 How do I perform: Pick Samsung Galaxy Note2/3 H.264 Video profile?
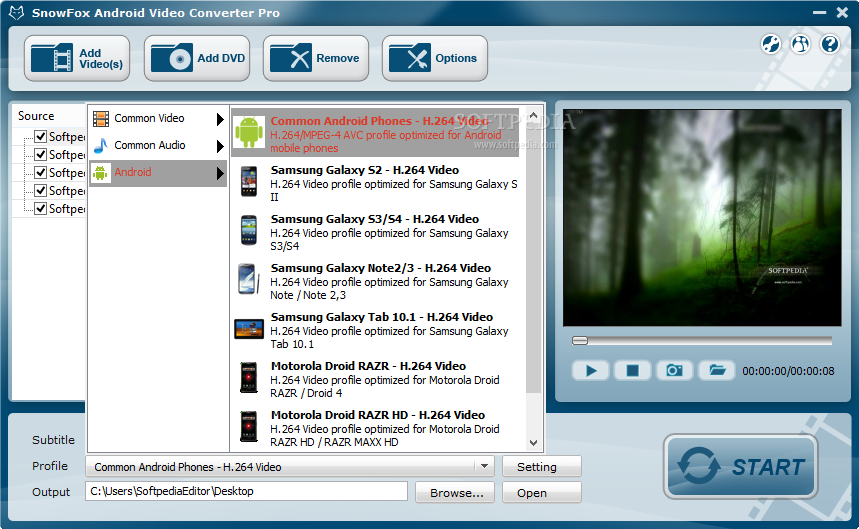[375, 281]
